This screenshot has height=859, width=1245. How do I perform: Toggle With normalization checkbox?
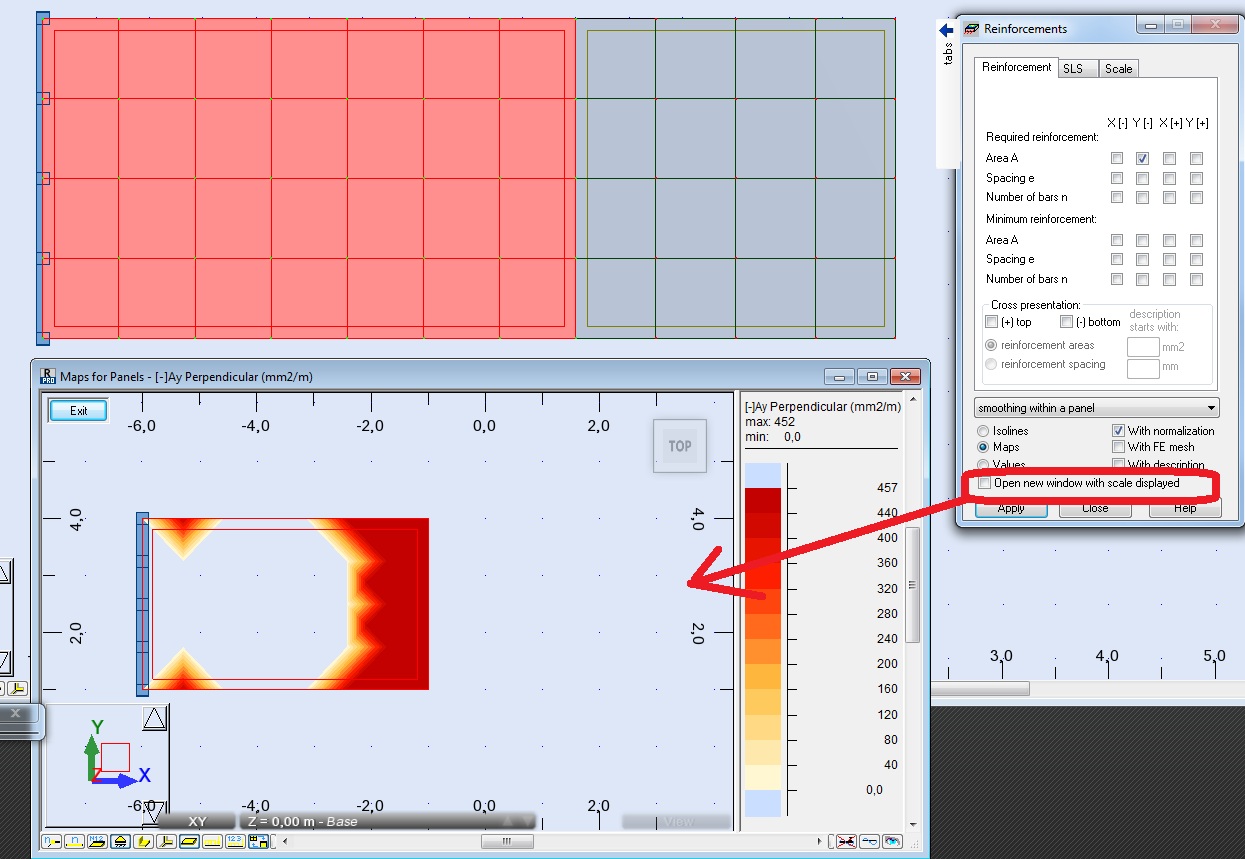tap(1118, 431)
